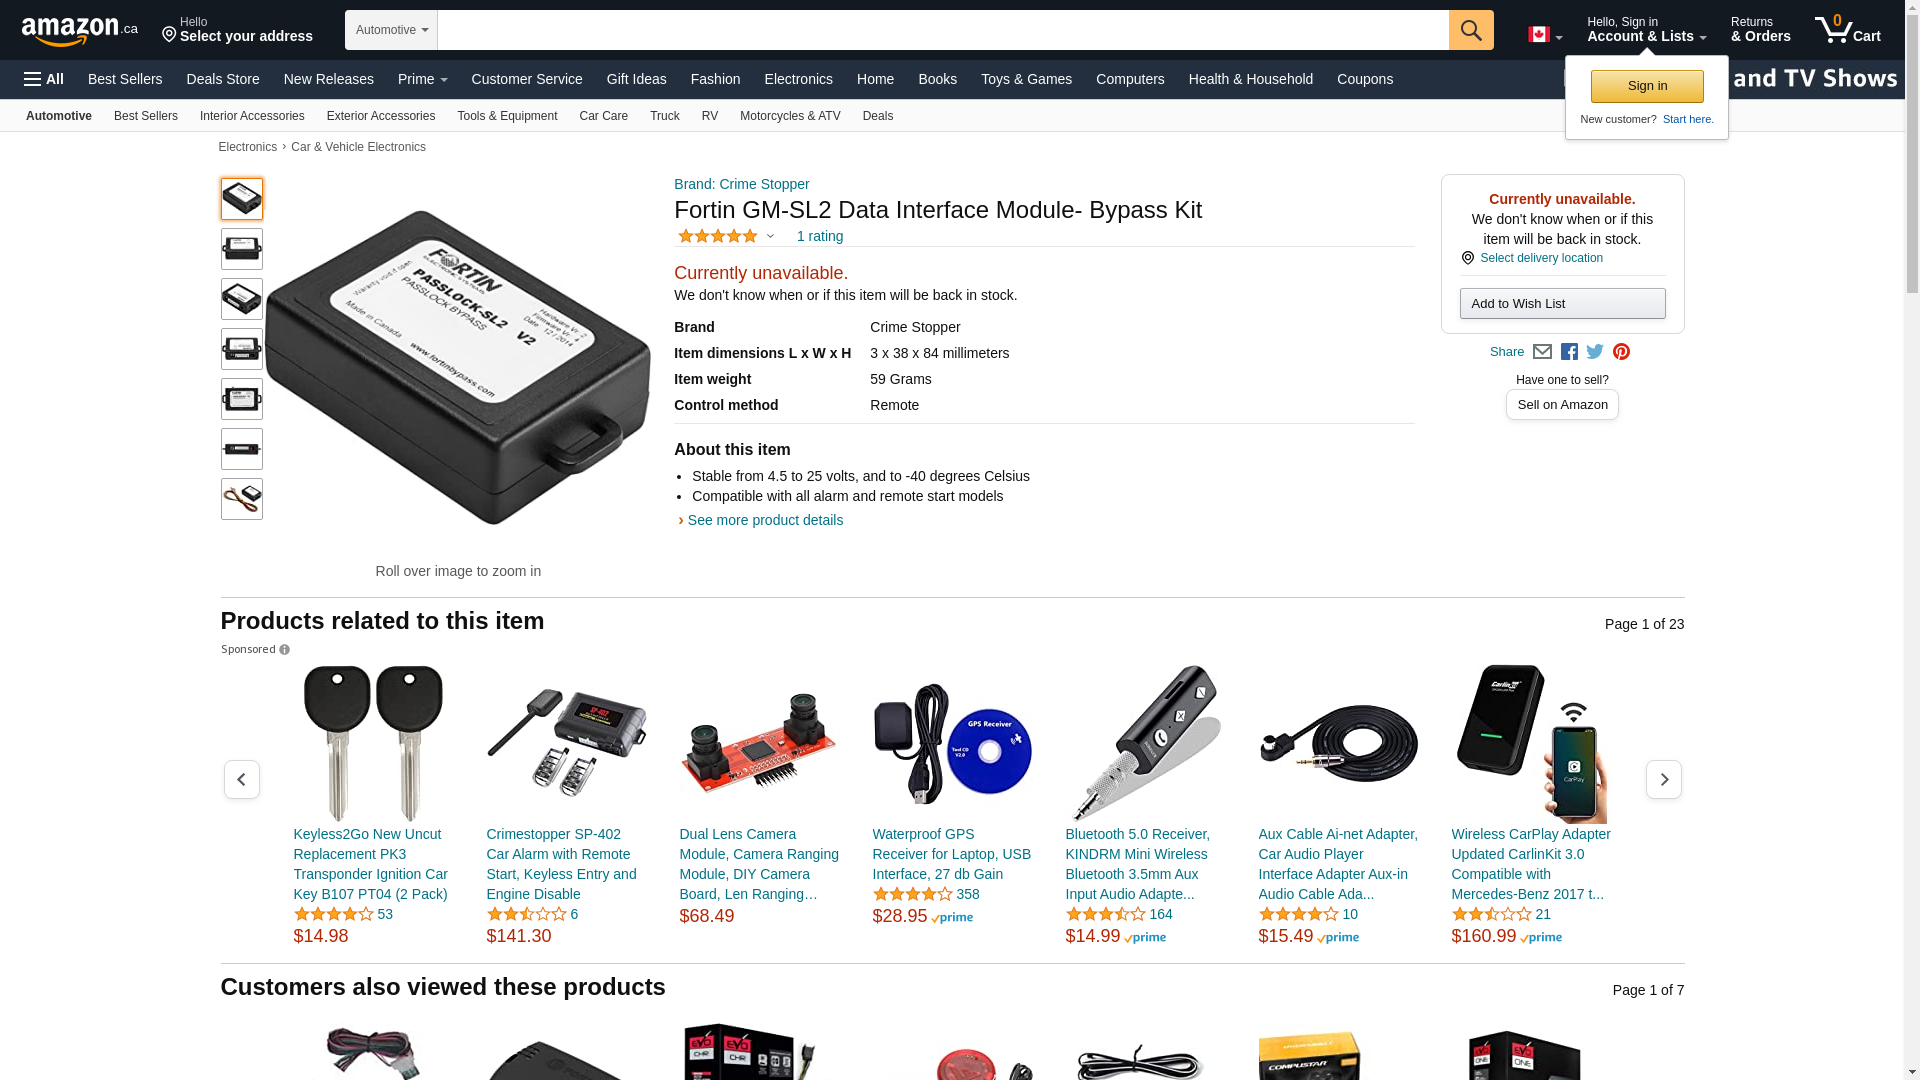Open the Prime menu in navigation bar
The height and width of the screenshot is (1080, 1920).
point(422,79)
